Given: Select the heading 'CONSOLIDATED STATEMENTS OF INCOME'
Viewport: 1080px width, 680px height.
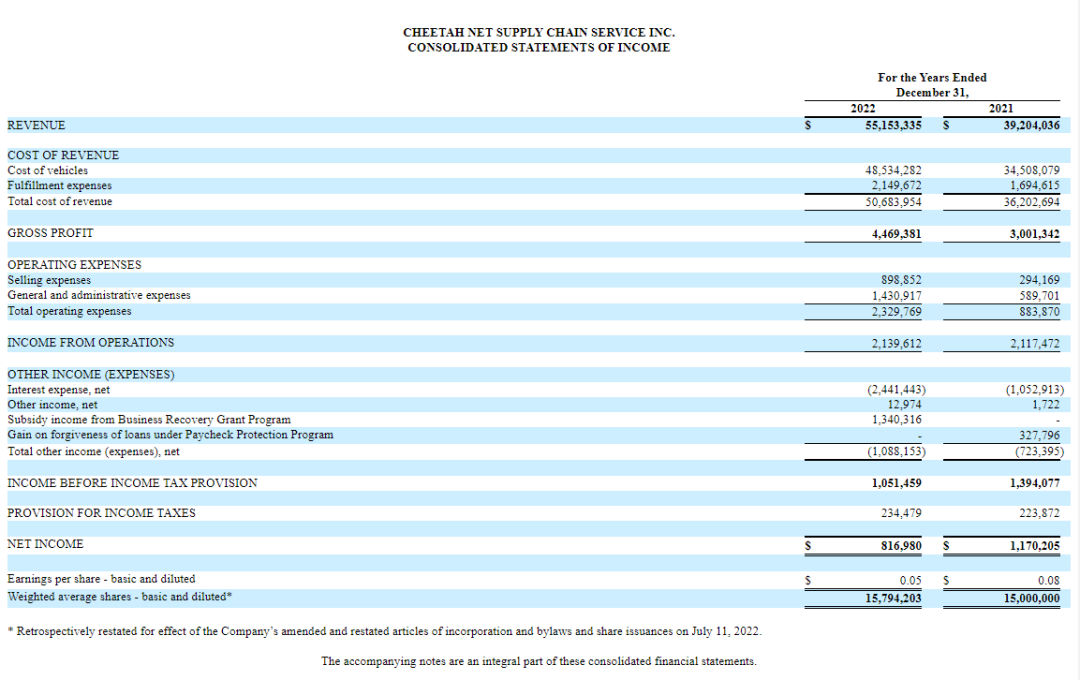Looking at the screenshot, I should (x=539, y=48).
